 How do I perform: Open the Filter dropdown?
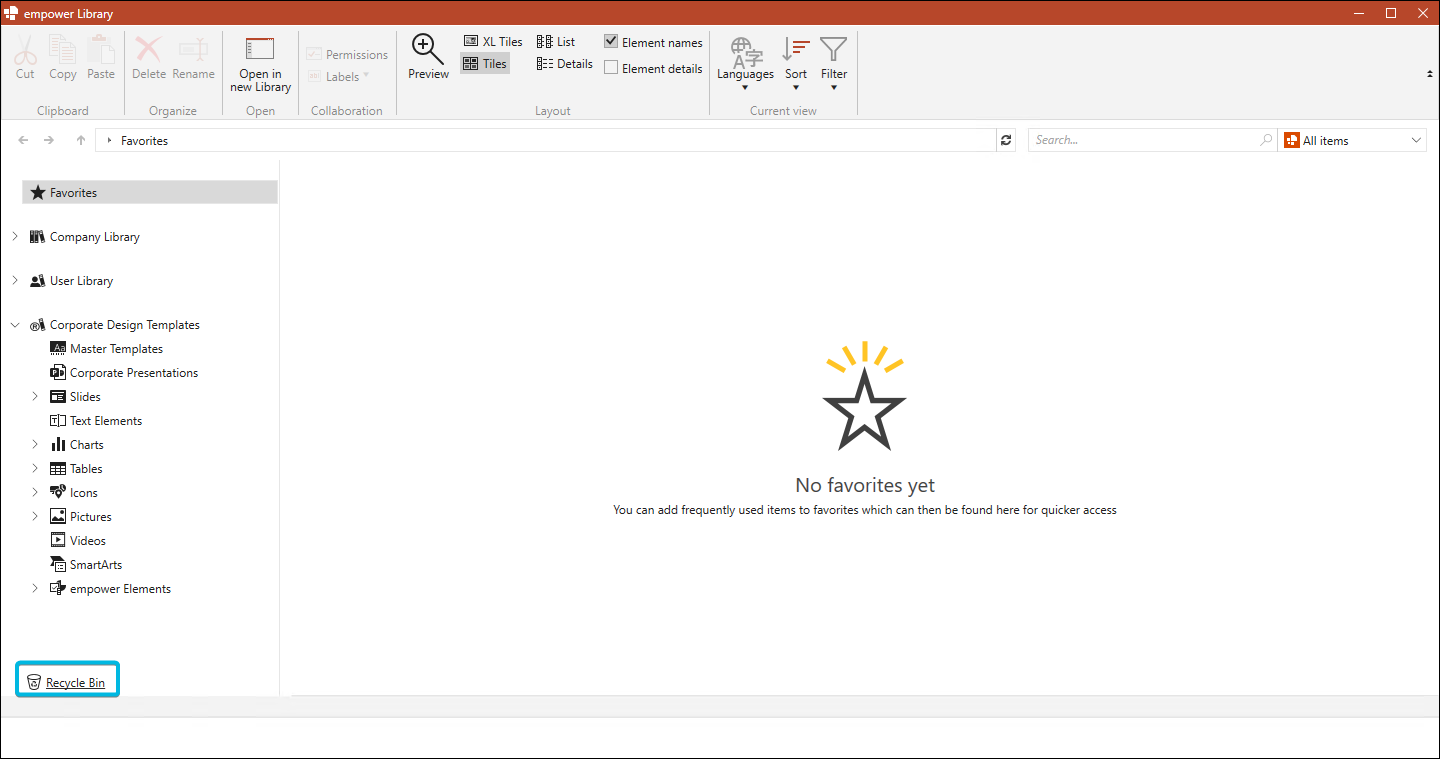coord(833,63)
